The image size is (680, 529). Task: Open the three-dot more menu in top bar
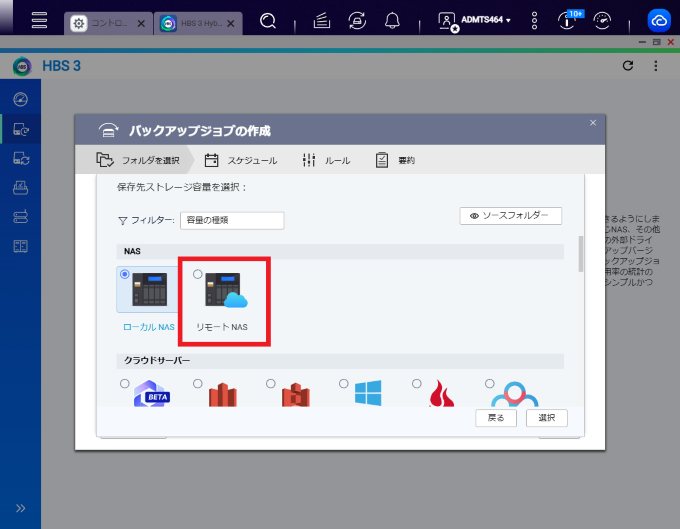pyautogui.click(x=534, y=20)
